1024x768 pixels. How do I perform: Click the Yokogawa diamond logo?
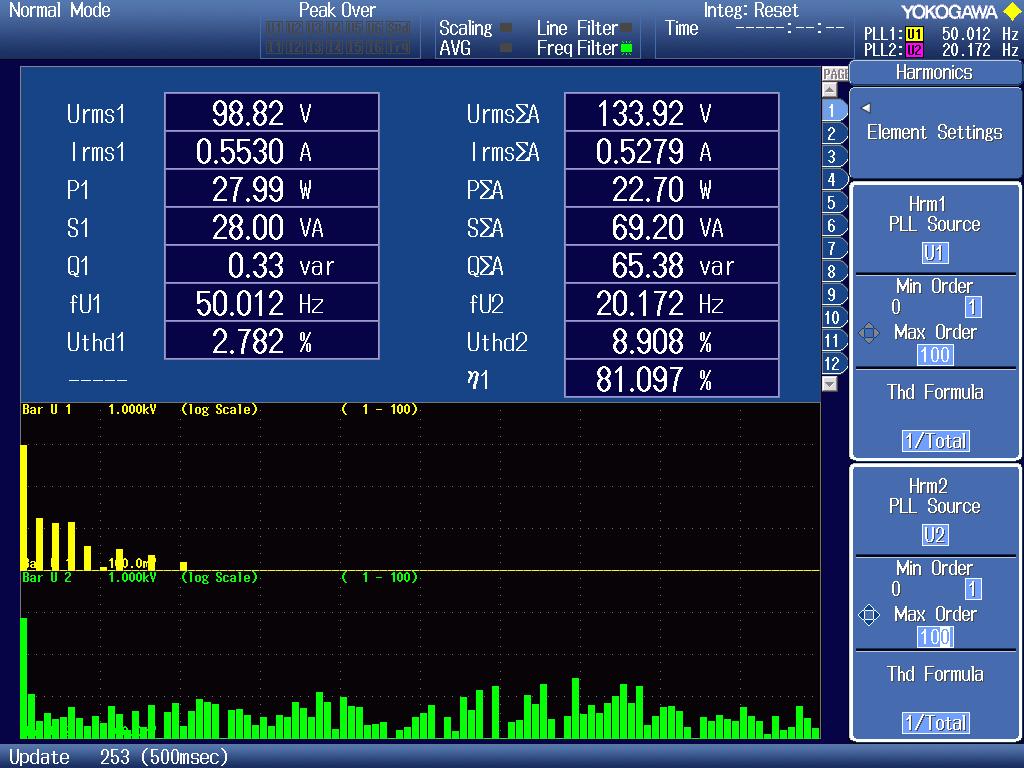[1011, 10]
